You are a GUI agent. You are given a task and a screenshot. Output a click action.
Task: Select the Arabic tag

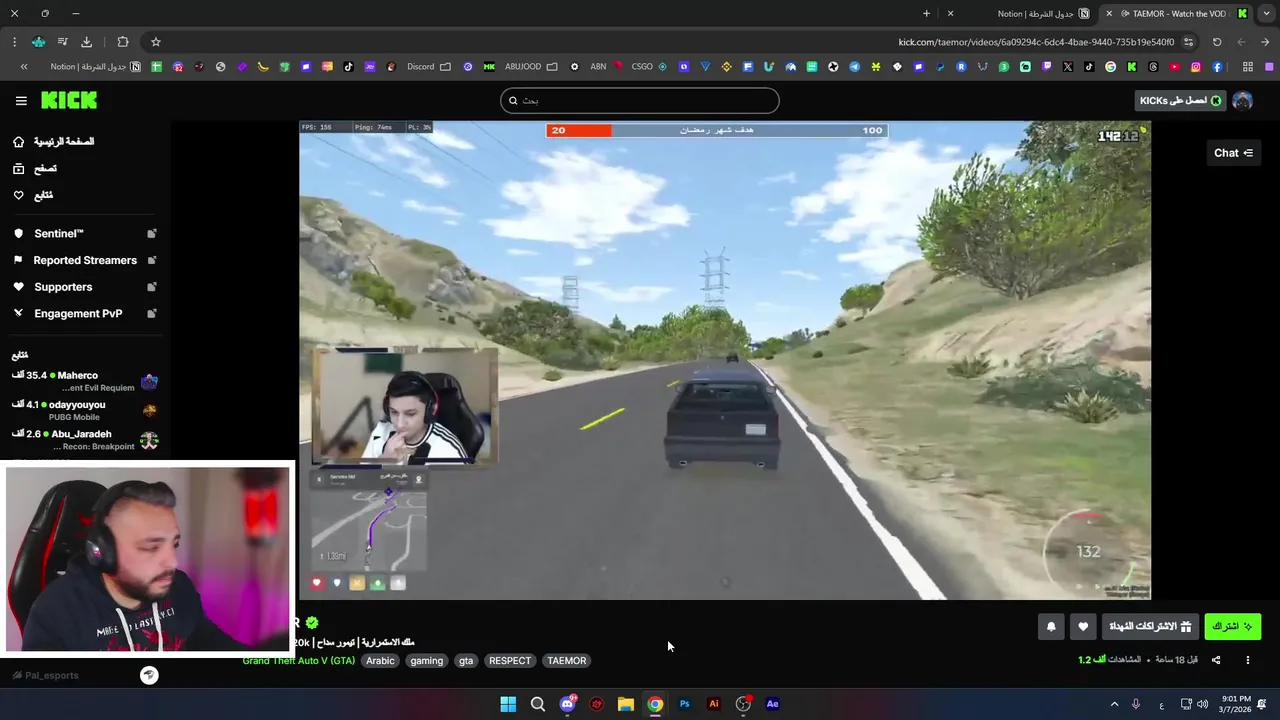[380, 661]
